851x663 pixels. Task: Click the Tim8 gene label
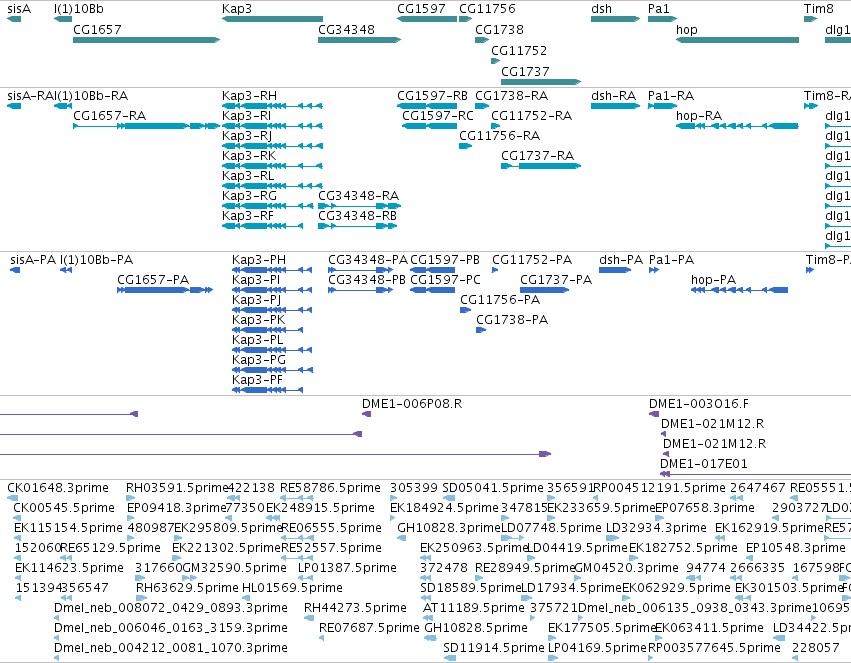[818, 9]
